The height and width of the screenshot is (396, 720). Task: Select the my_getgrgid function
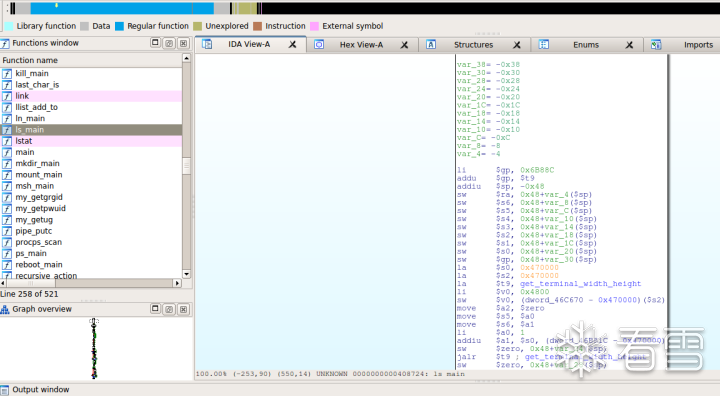91,197
